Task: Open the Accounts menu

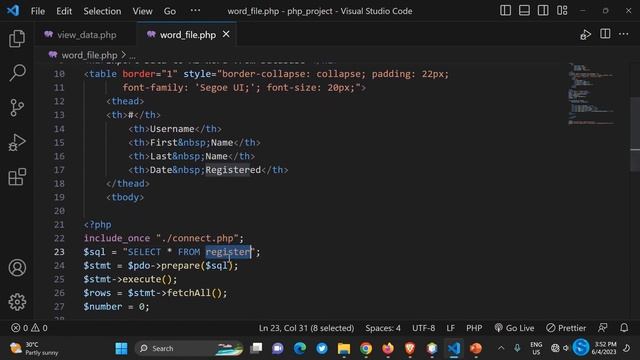Action: click(17, 268)
